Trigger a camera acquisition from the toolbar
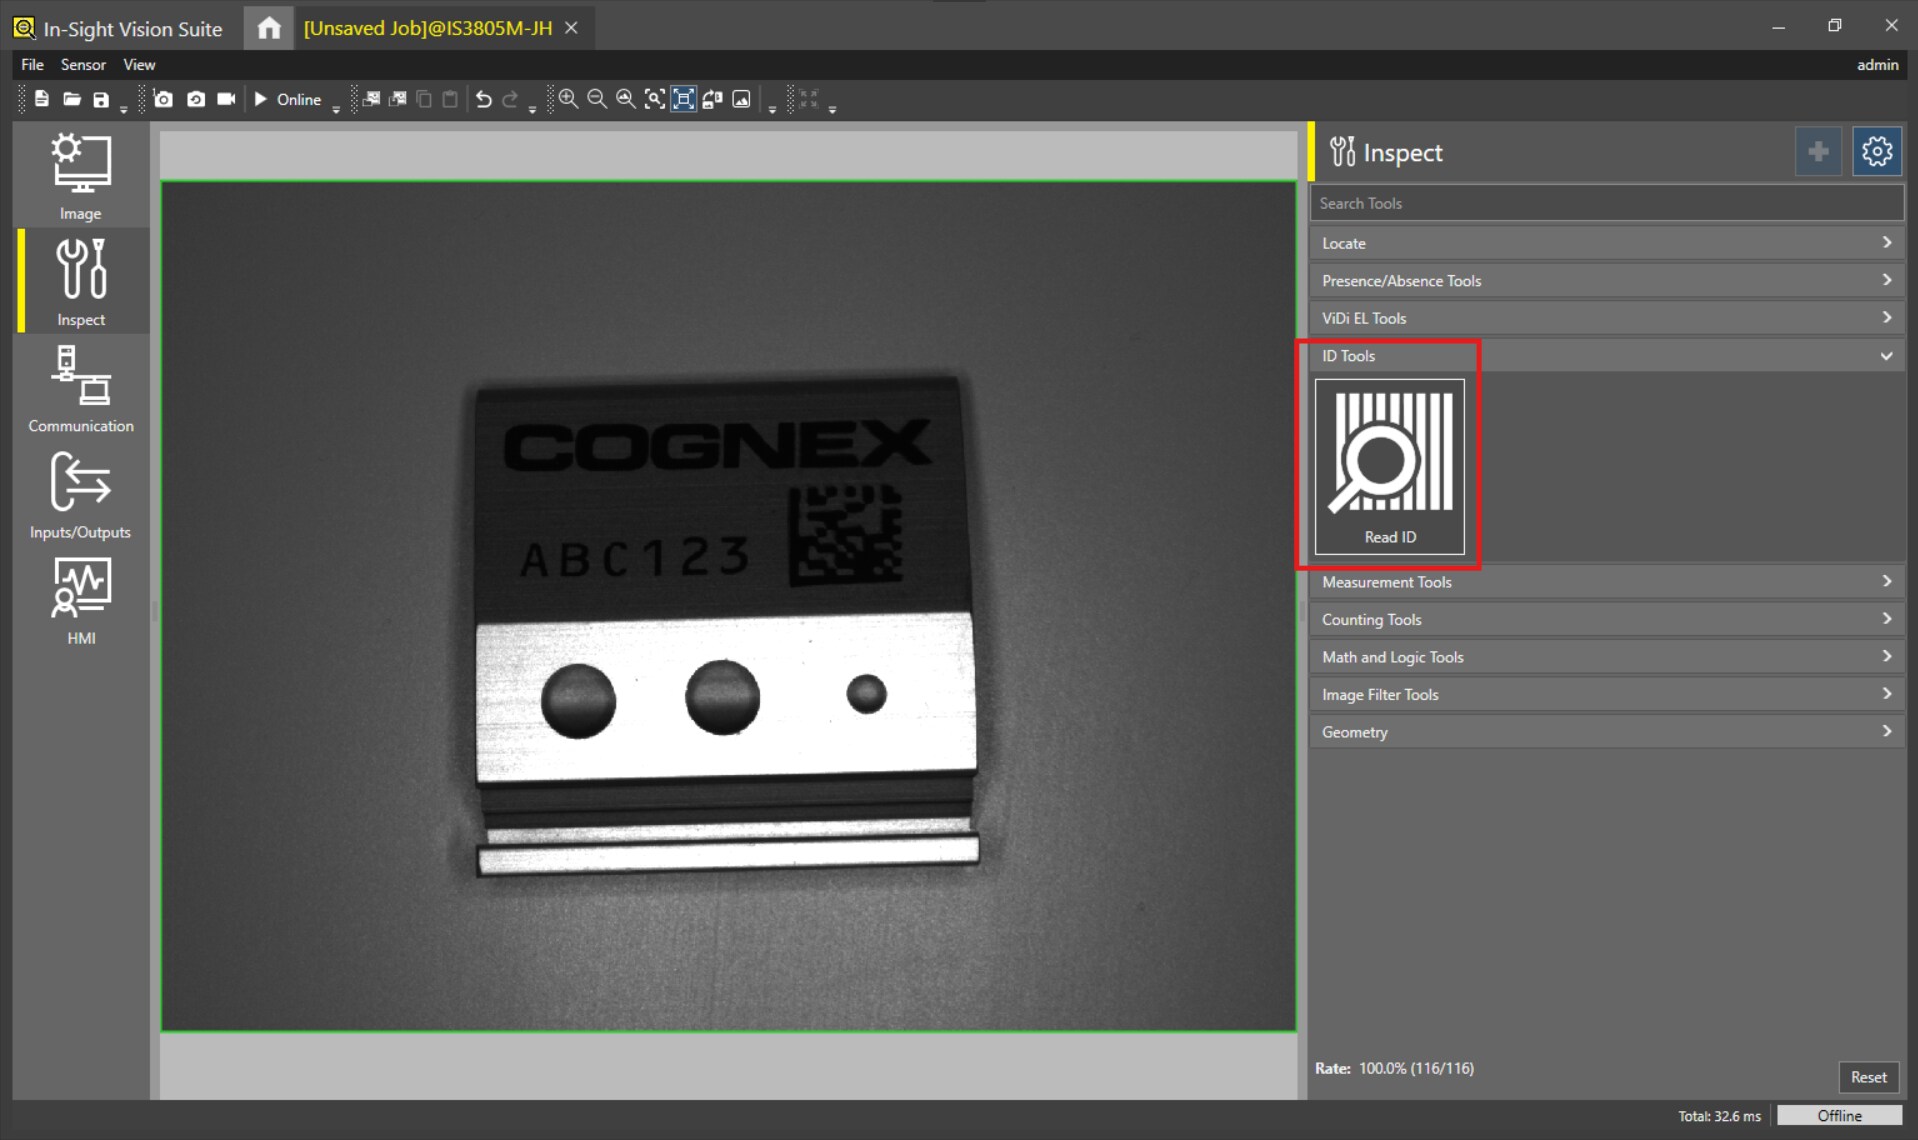This screenshot has height=1140, width=1918. pos(163,99)
